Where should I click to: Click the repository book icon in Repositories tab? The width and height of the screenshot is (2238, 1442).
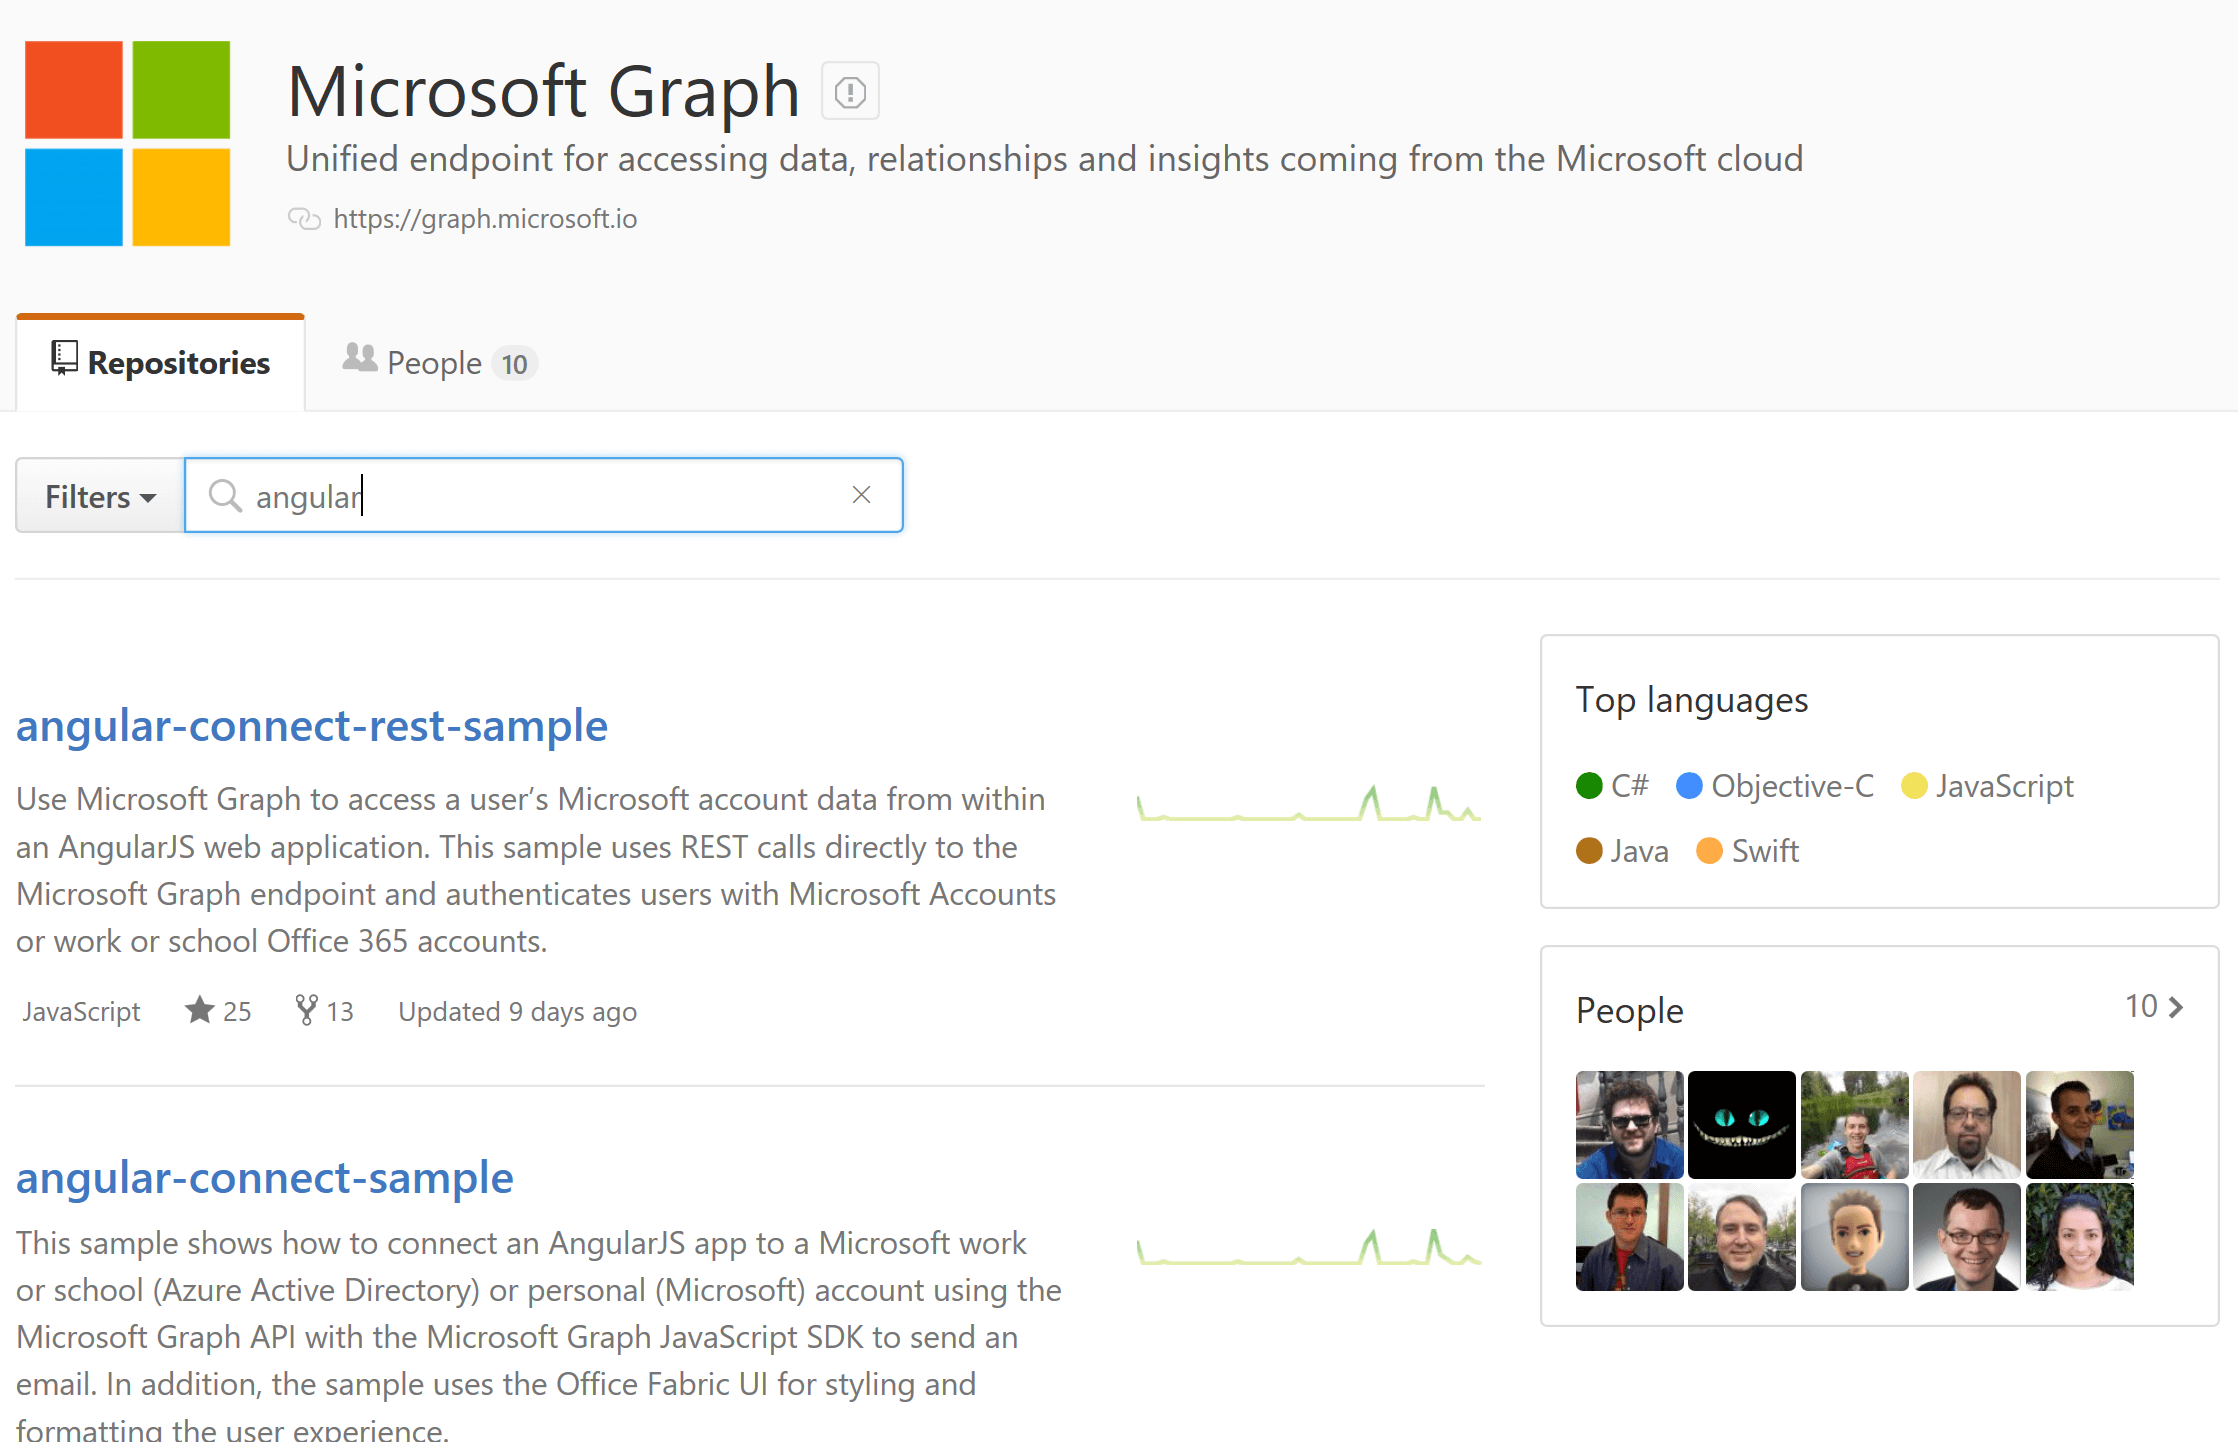point(64,359)
